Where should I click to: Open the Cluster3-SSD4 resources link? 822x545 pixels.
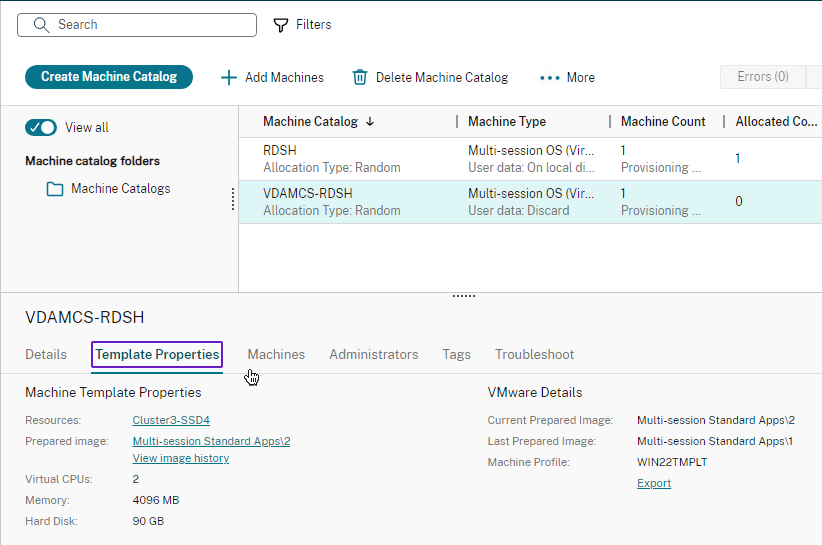171,420
